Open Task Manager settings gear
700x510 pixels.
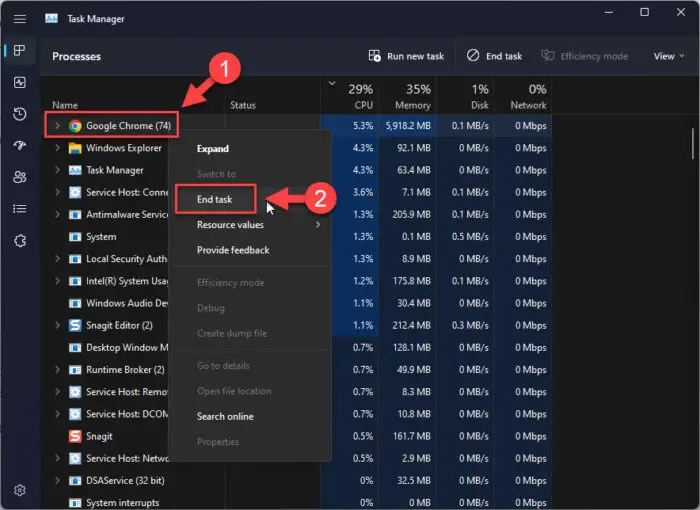coord(20,490)
